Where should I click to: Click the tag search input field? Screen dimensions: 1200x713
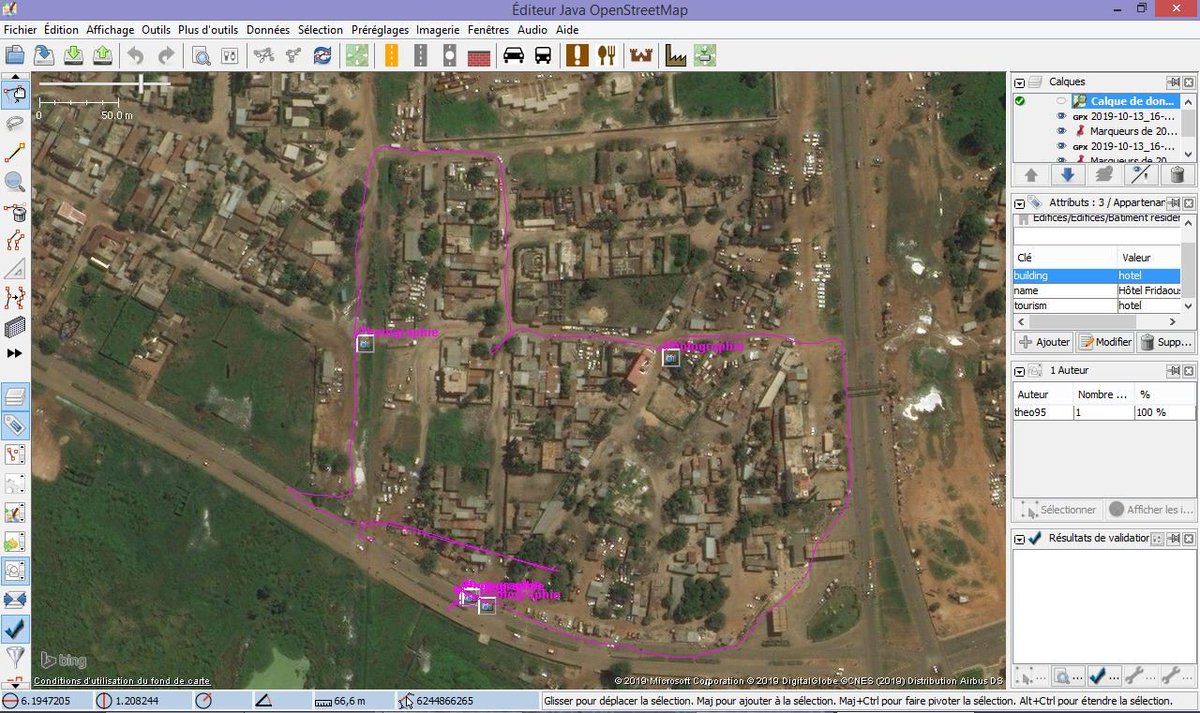point(1097,237)
